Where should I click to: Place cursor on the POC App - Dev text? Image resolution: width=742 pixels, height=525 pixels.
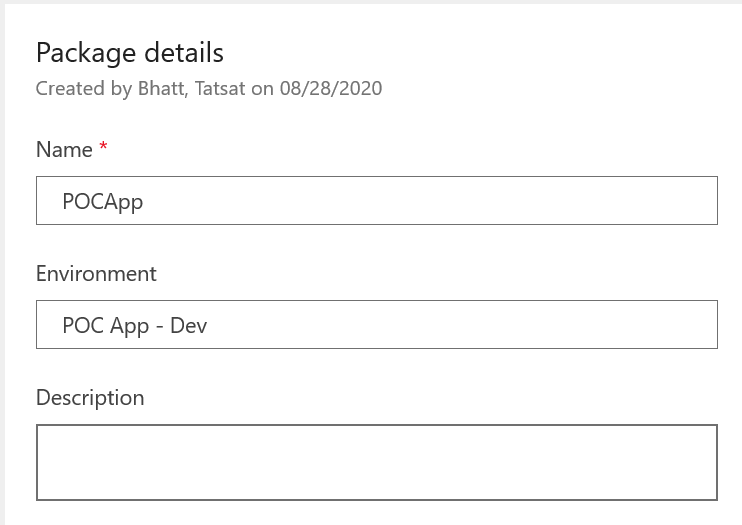tap(135, 326)
